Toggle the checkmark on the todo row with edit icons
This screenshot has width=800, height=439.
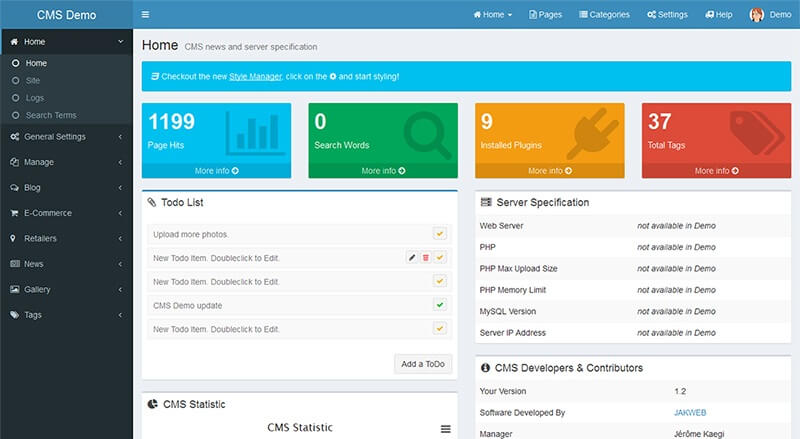point(439,257)
